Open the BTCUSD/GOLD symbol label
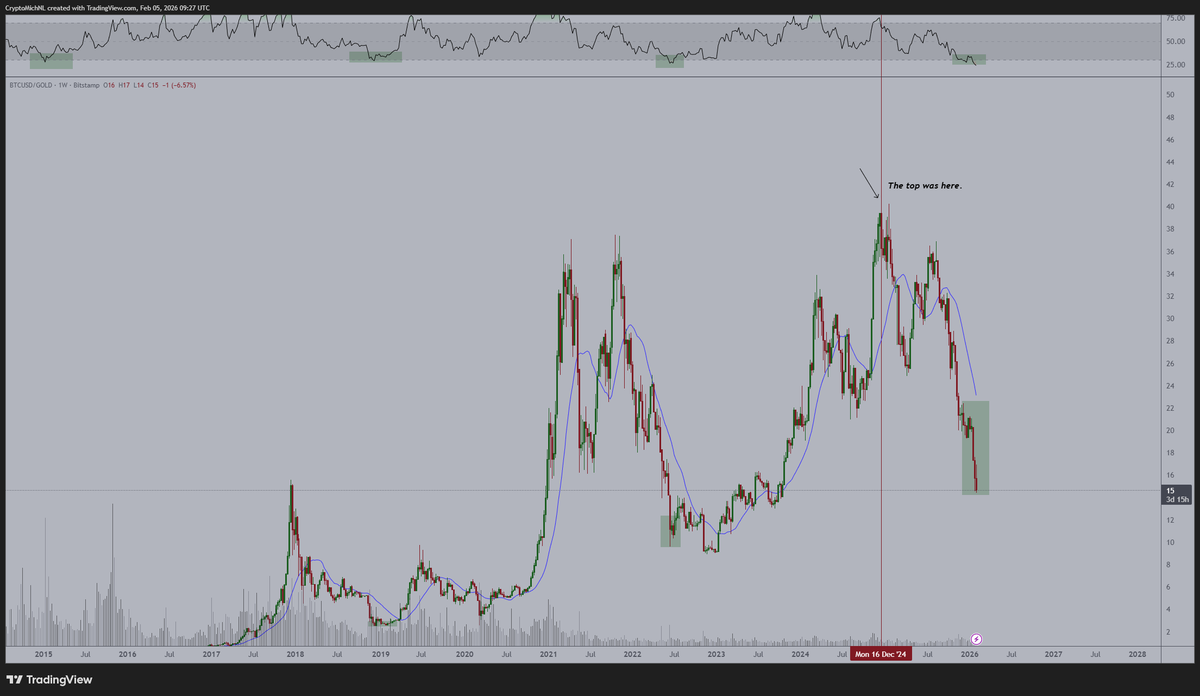Image resolution: width=1200 pixels, height=696 pixels. [29, 85]
